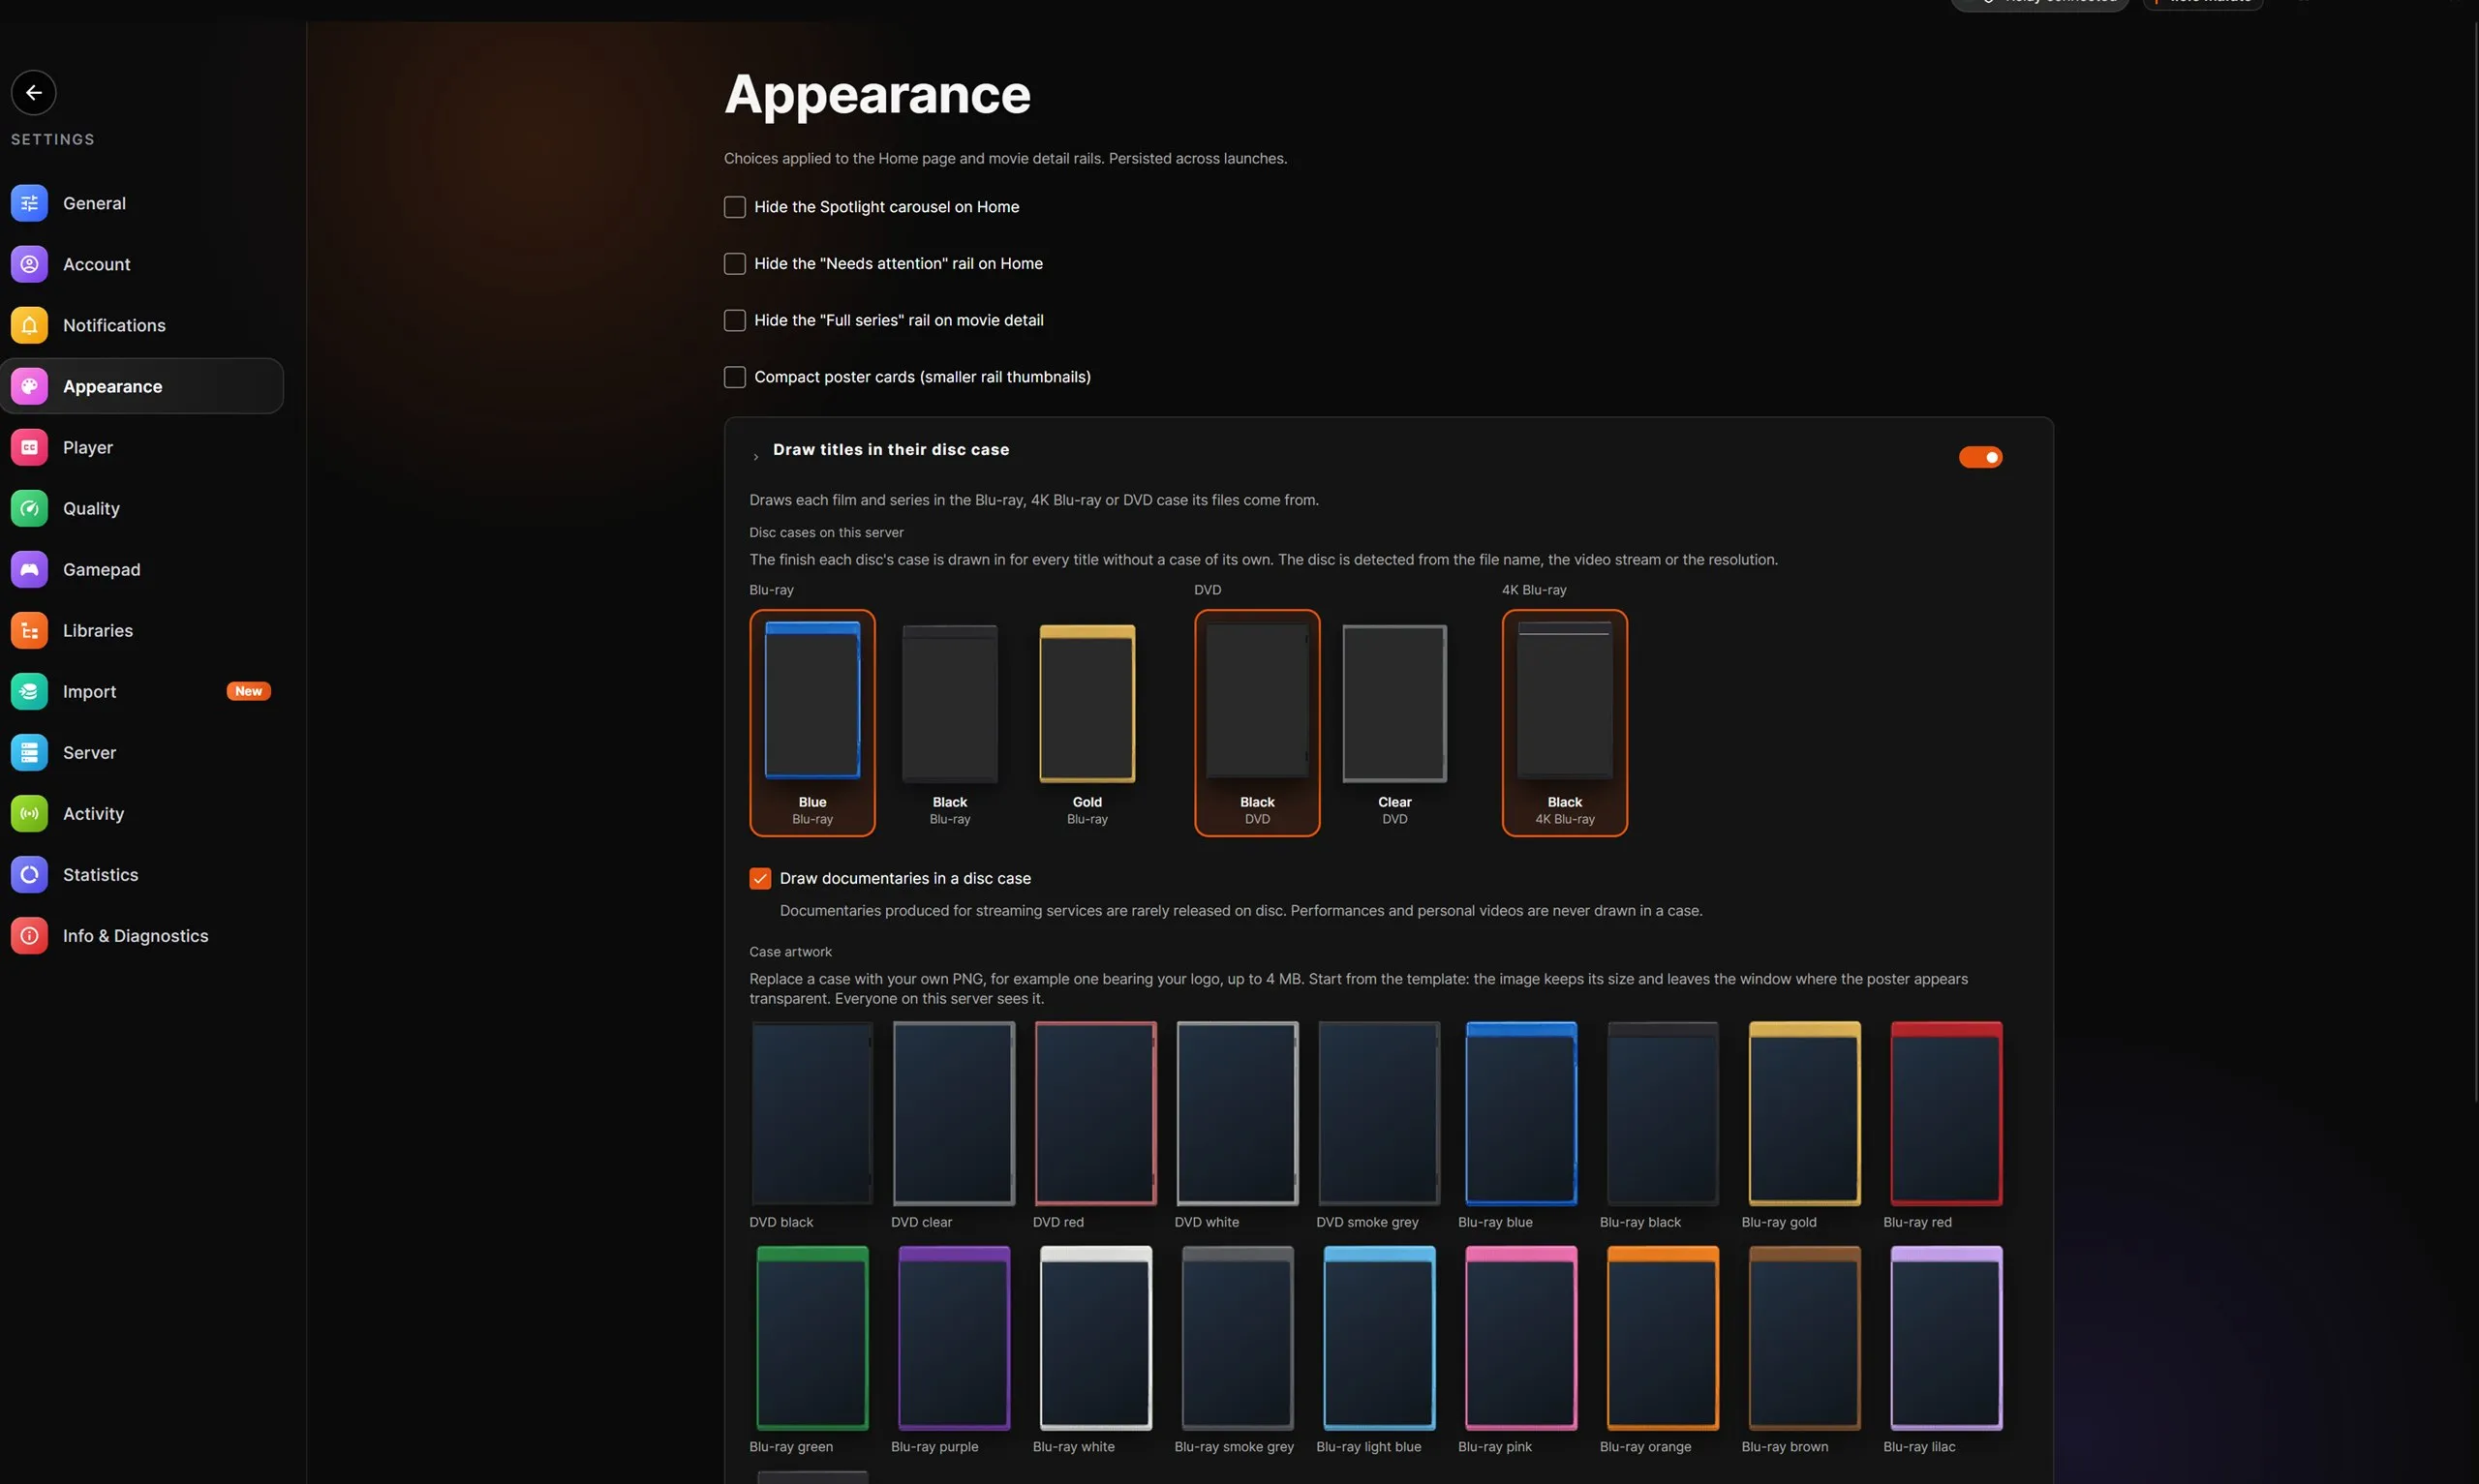This screenshot has width=2479, height=1484.
Task: Open General settings icon
Action: pos(29,203)
